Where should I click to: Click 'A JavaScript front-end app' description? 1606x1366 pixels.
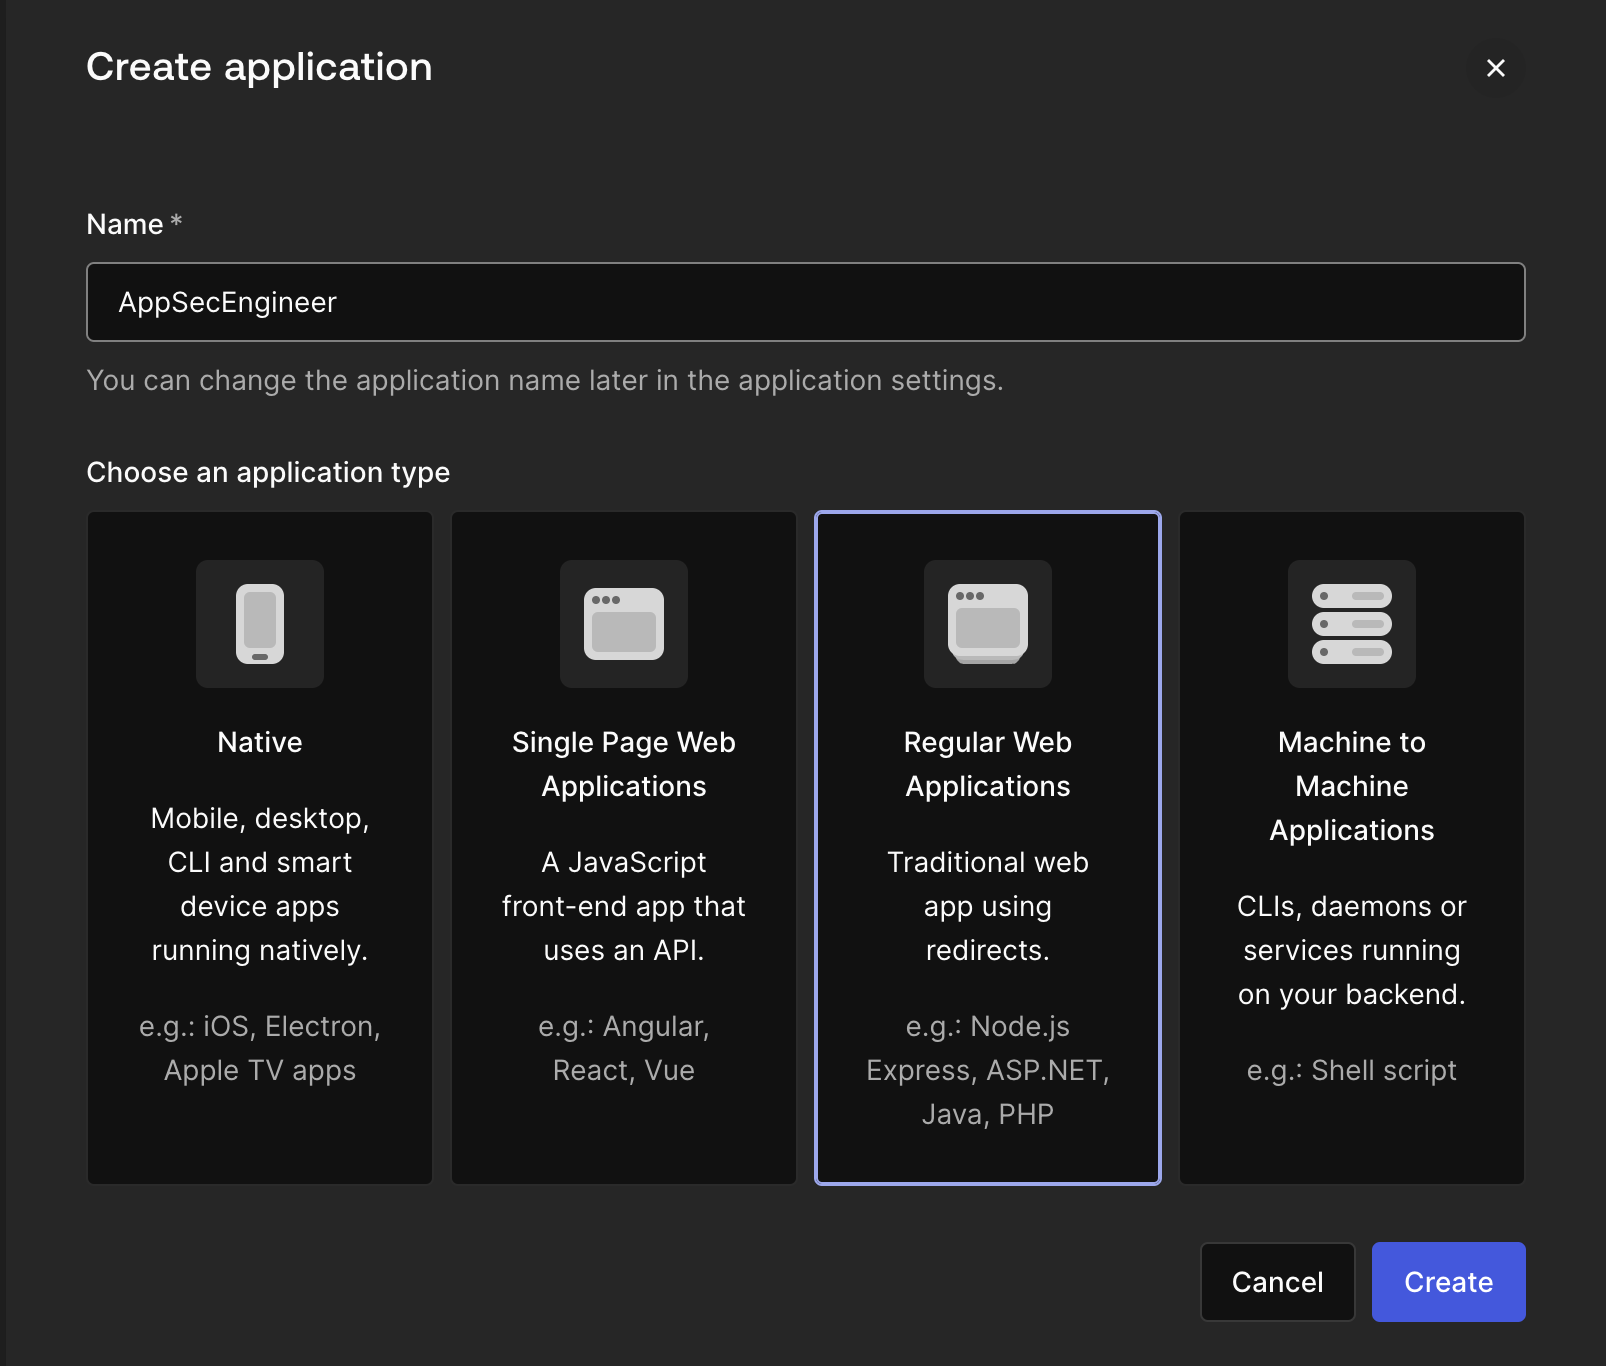pyautogui.click(x=624, y=906)
